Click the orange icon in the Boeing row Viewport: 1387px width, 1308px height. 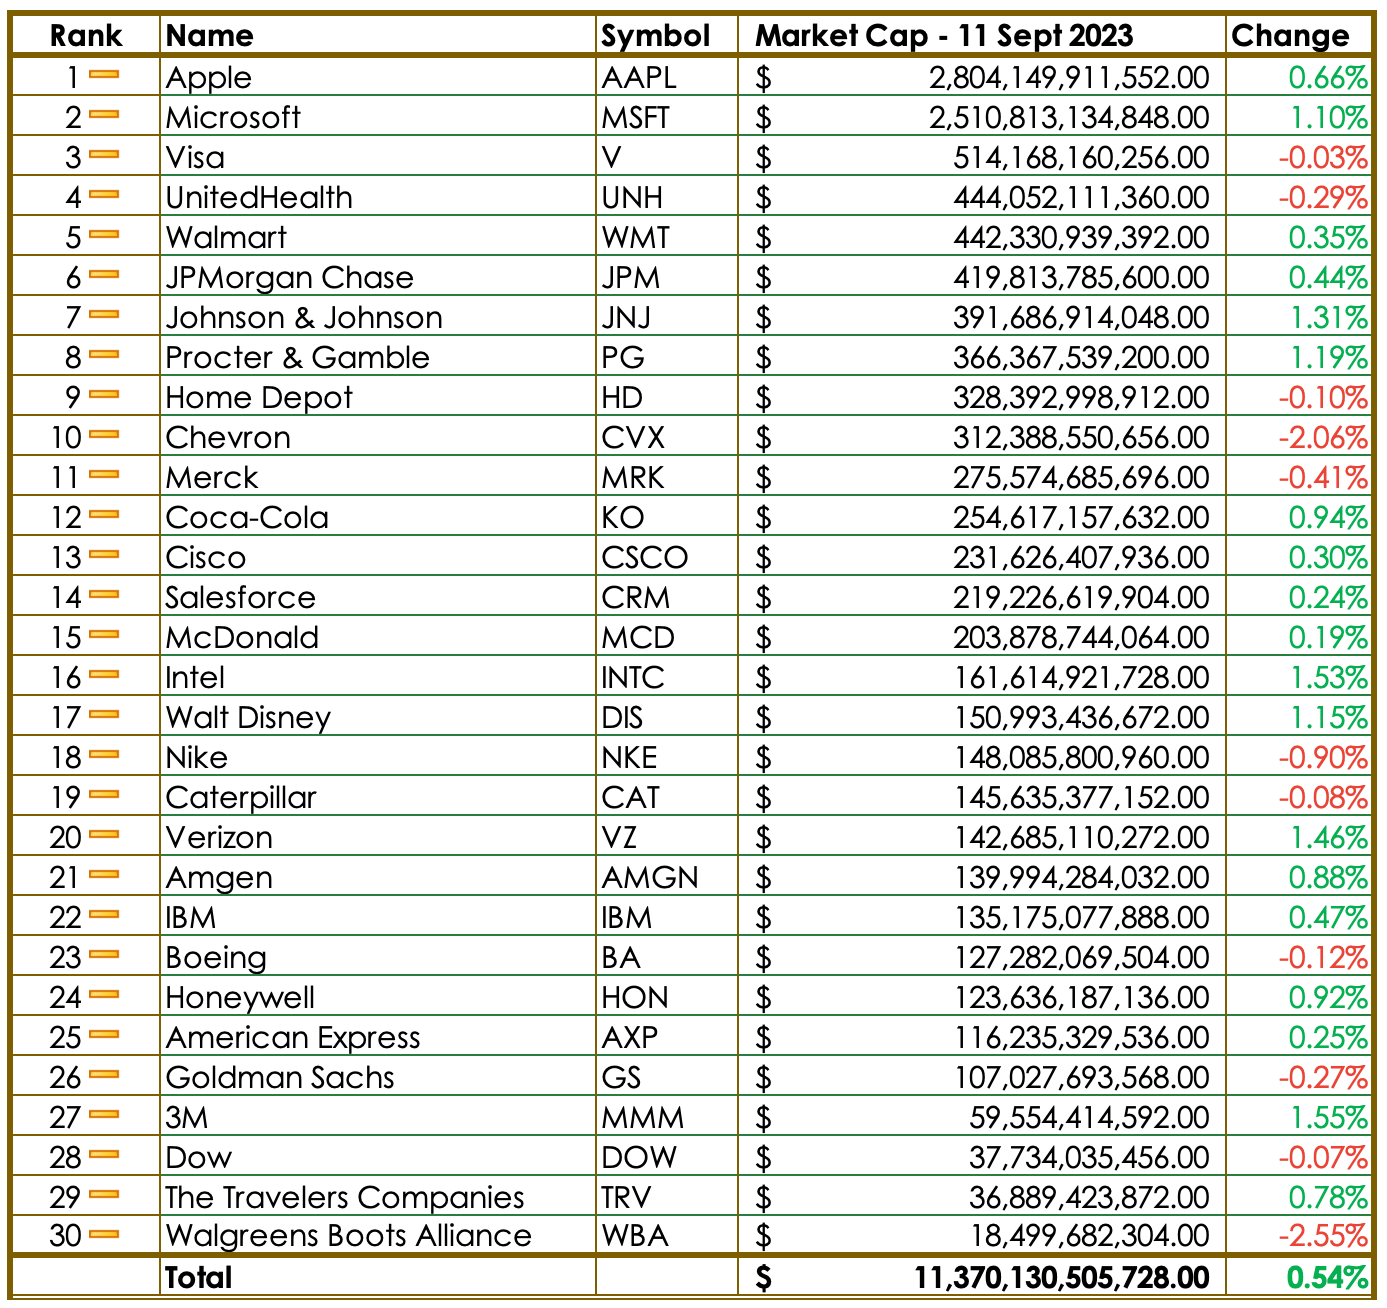click(104, 955)
